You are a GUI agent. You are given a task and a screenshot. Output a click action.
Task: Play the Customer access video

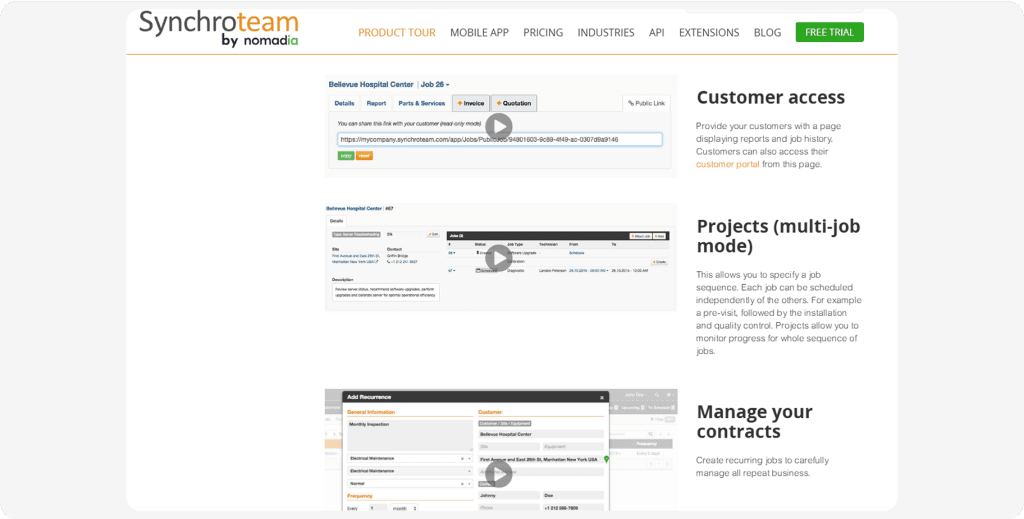click(498, 126)
